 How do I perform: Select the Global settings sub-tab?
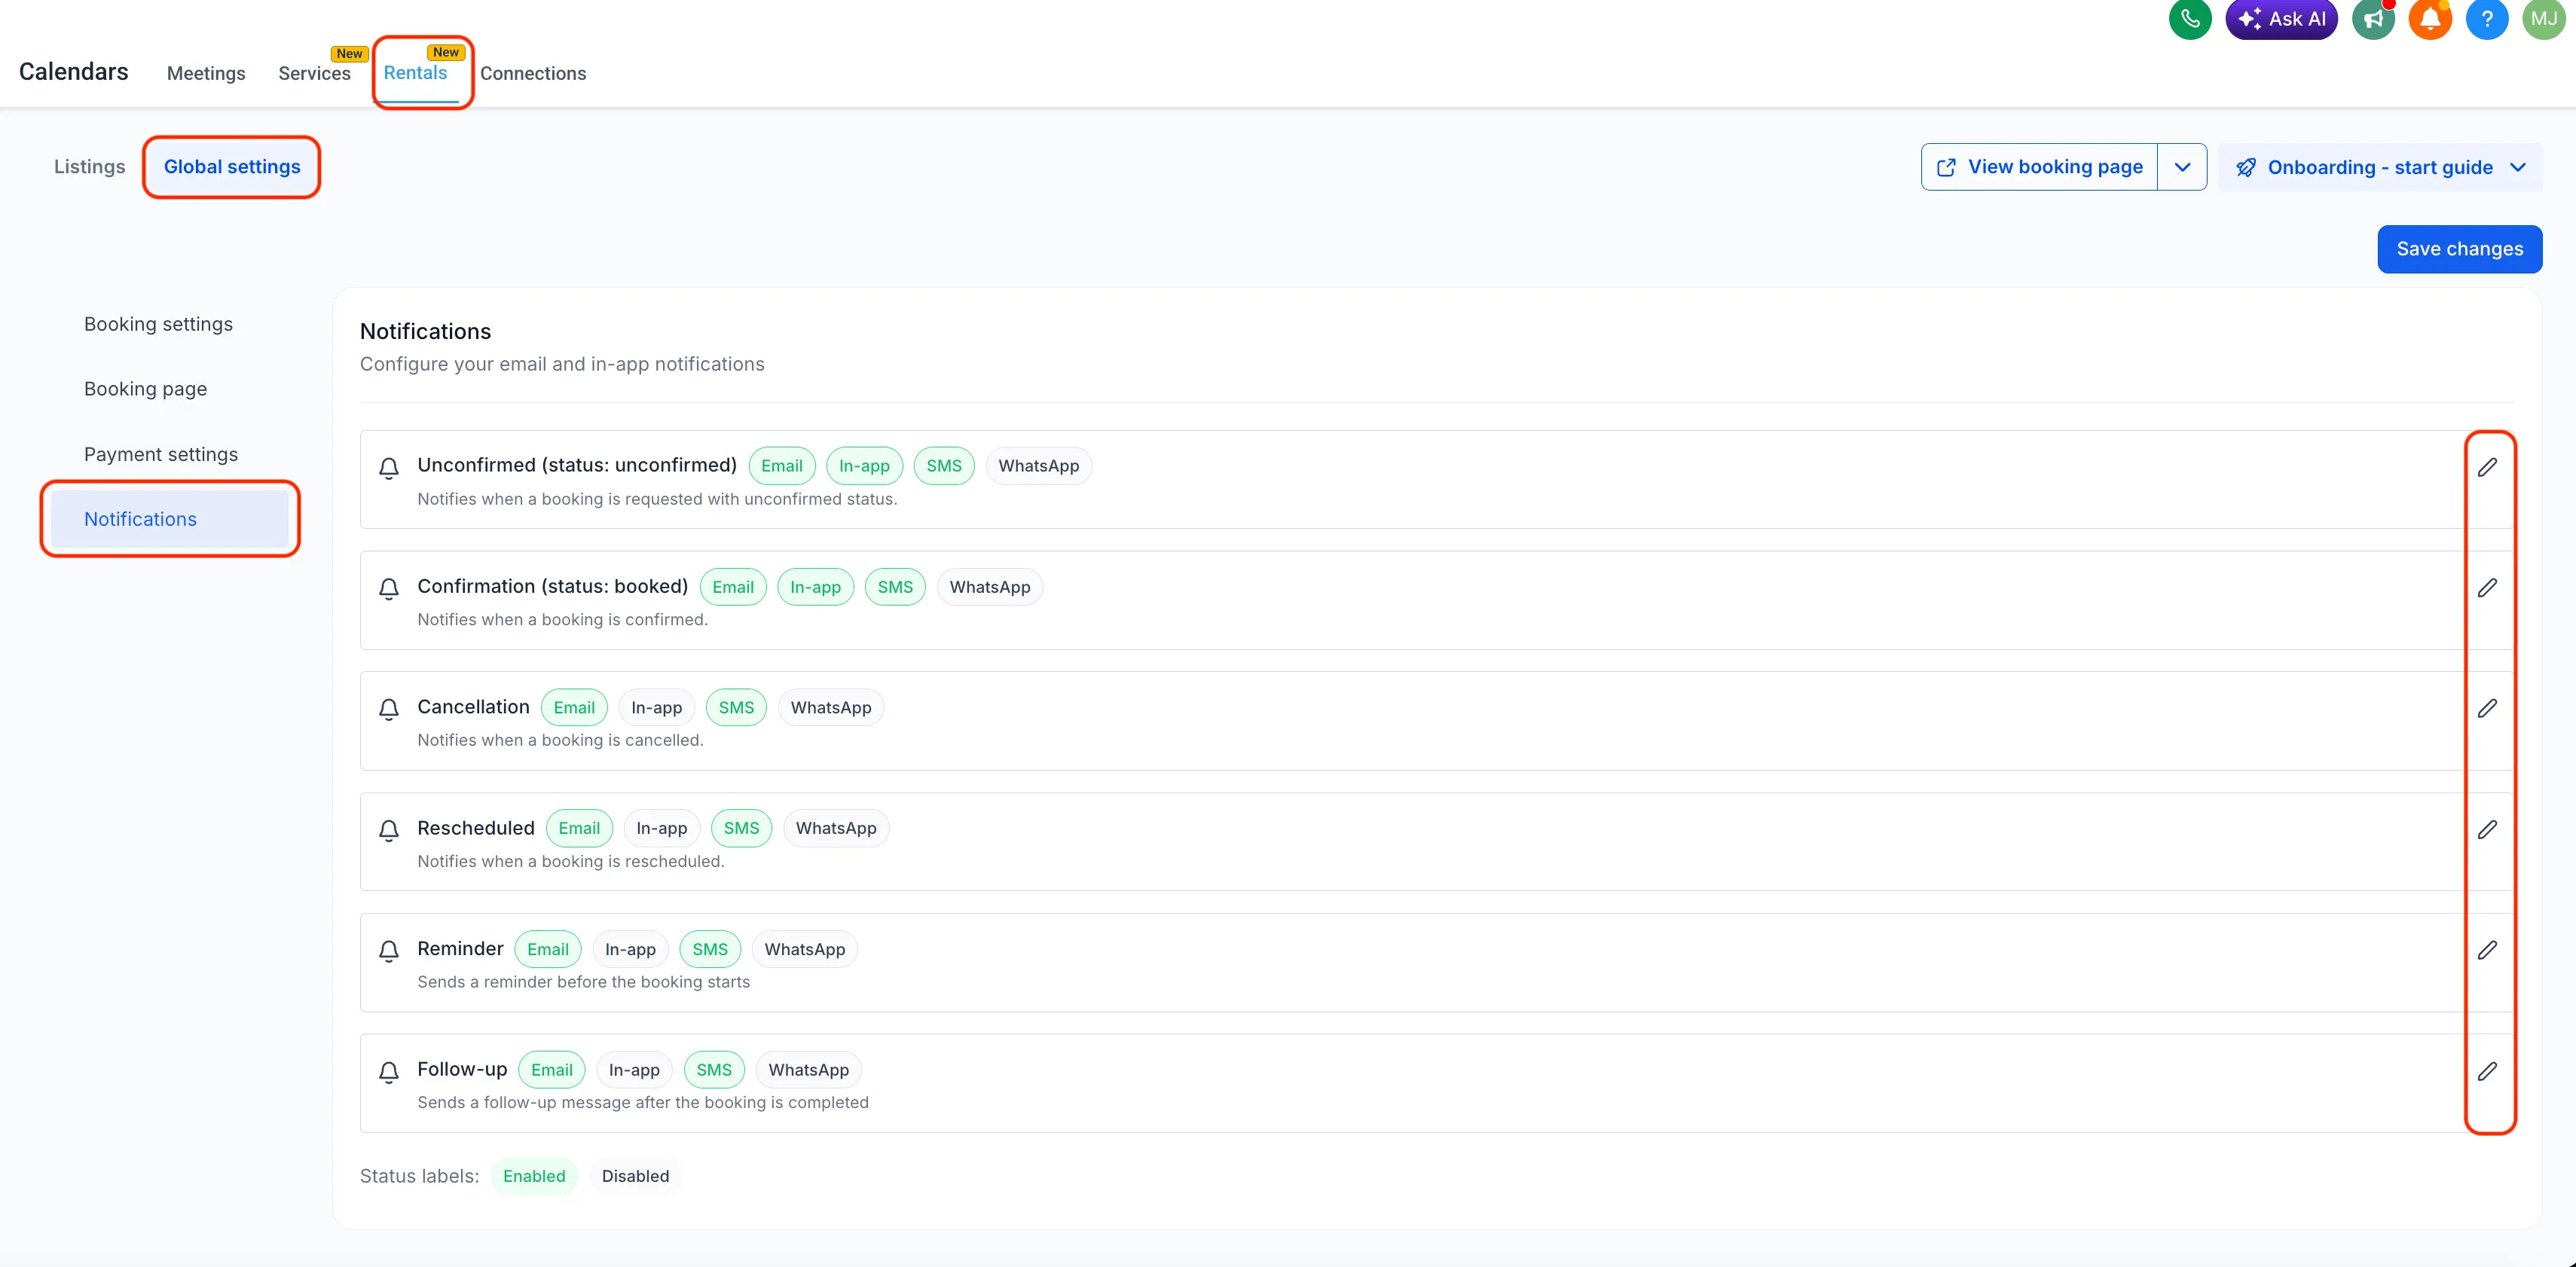[x=232, y=167]
